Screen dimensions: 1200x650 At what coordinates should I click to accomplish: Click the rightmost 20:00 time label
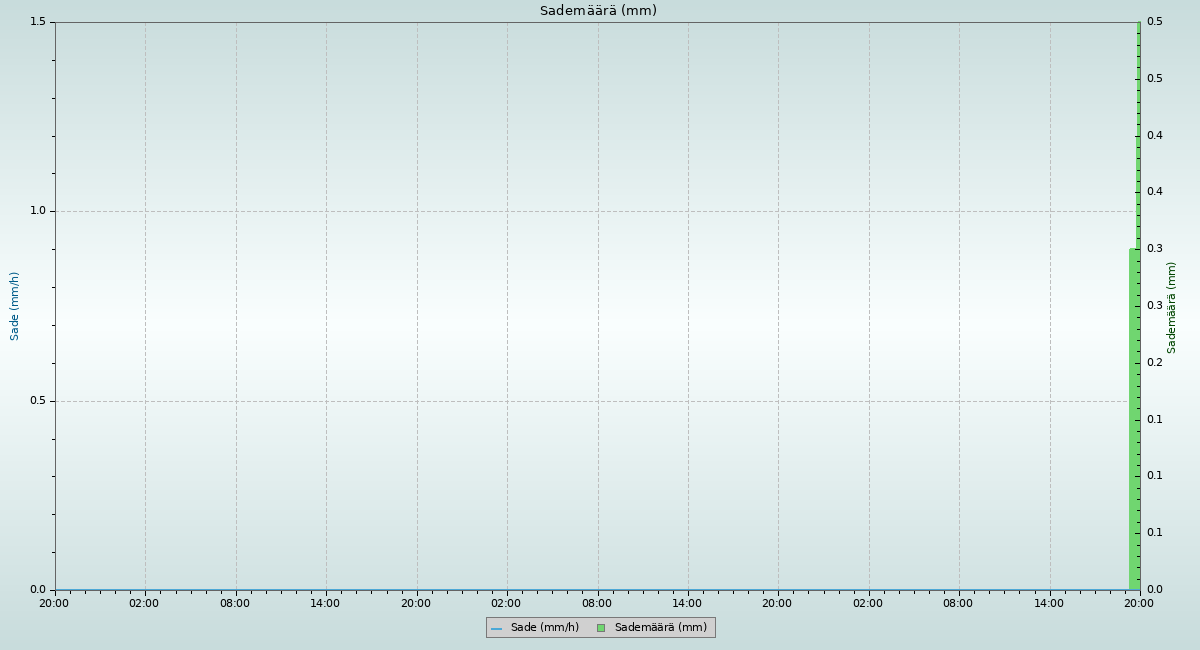pyautogui.click(x=1139, y=603)
